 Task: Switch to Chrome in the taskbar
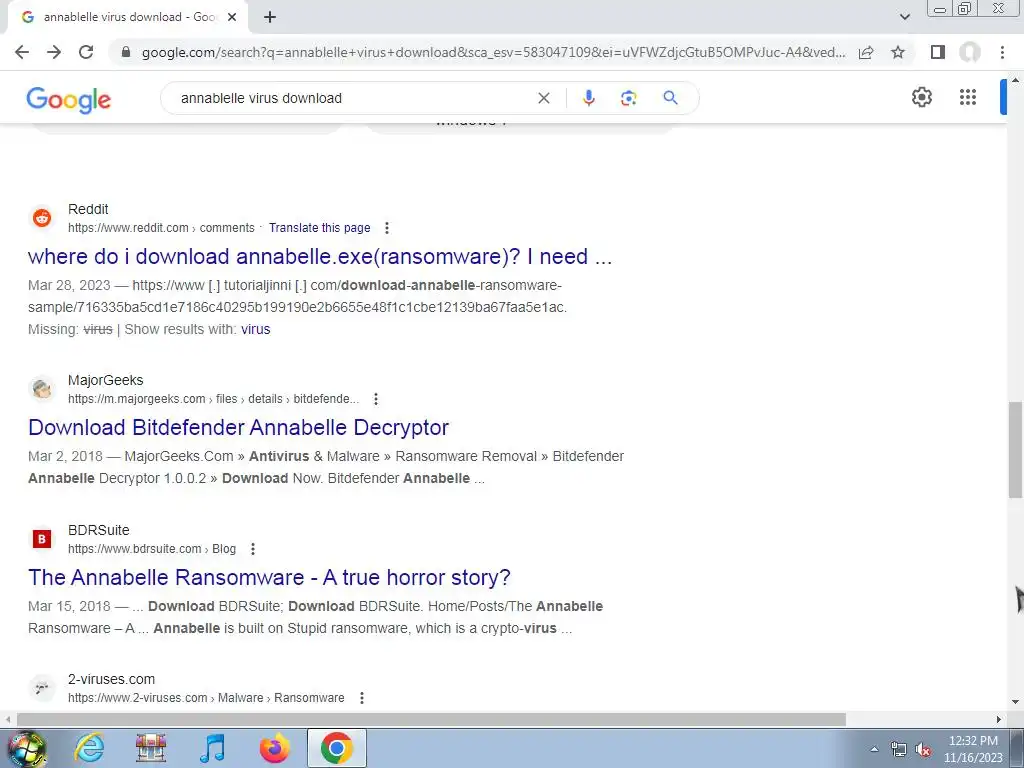tap(336, 748)
